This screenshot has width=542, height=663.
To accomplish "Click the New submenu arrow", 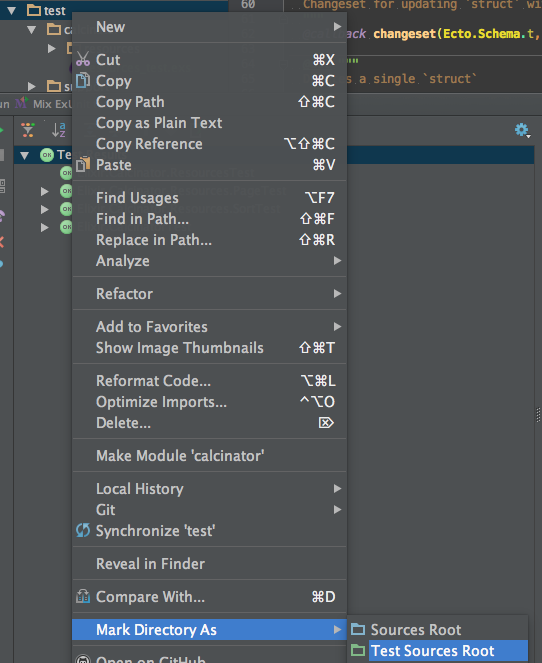I will click(337, 27).
